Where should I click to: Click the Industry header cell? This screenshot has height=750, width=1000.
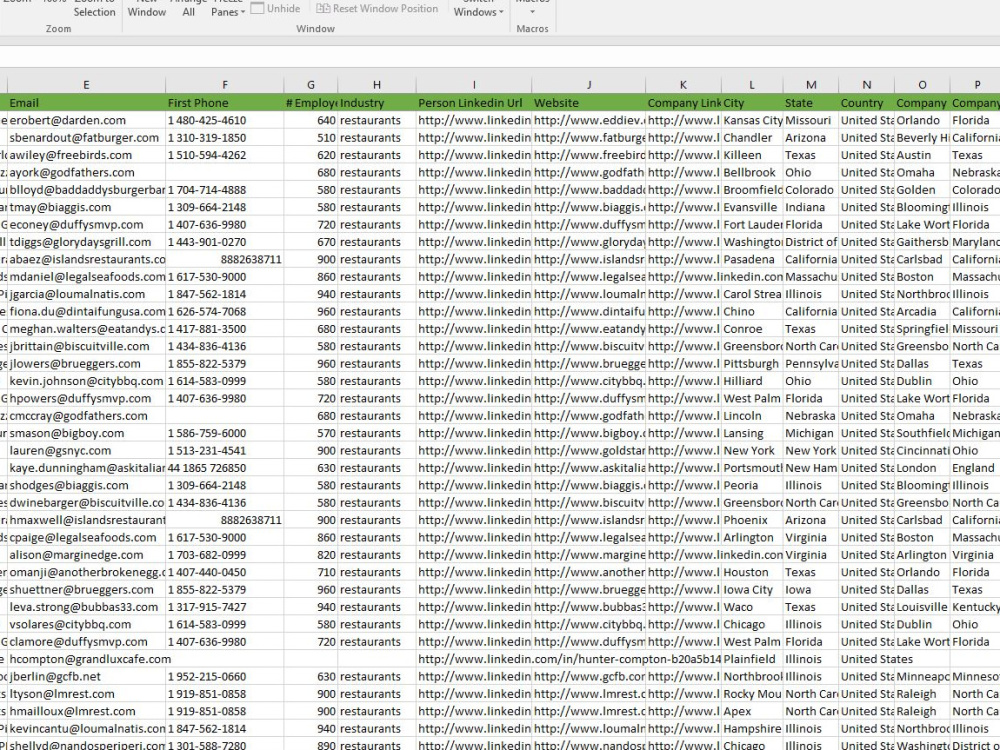click(x=377, y=103)
